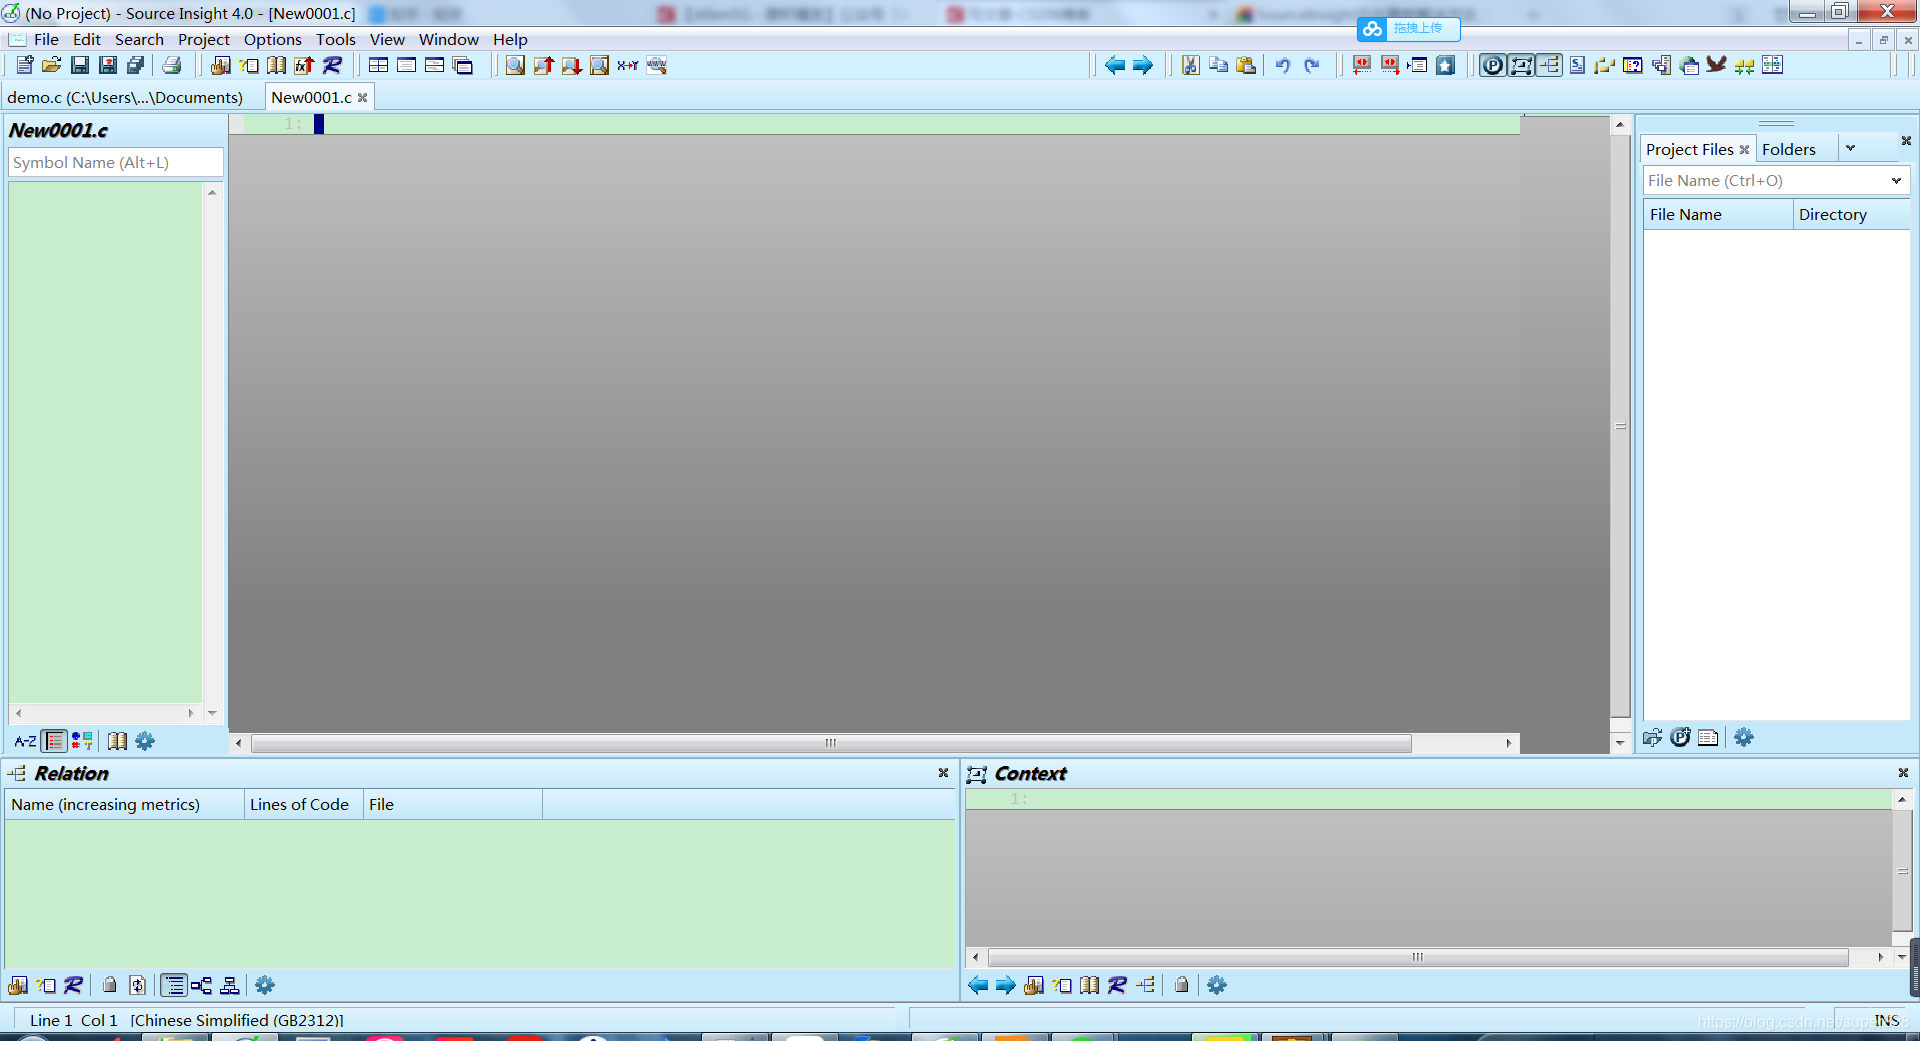Viewport: 1920px width, 1041px height.
Task: Sort by the Lines of Code column header
Action: 303,804
